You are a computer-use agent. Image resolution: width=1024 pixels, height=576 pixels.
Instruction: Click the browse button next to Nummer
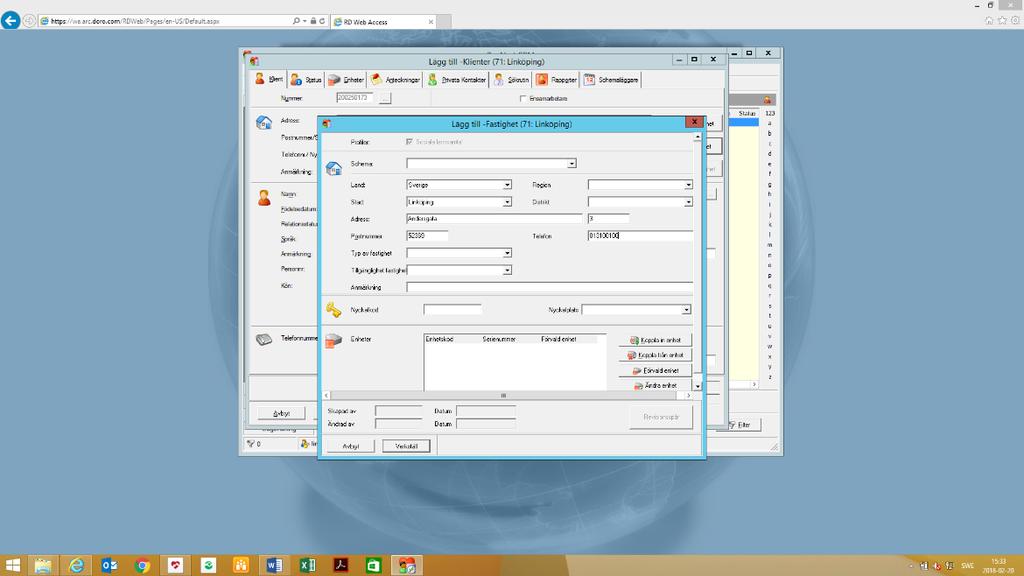click(385, 98)
